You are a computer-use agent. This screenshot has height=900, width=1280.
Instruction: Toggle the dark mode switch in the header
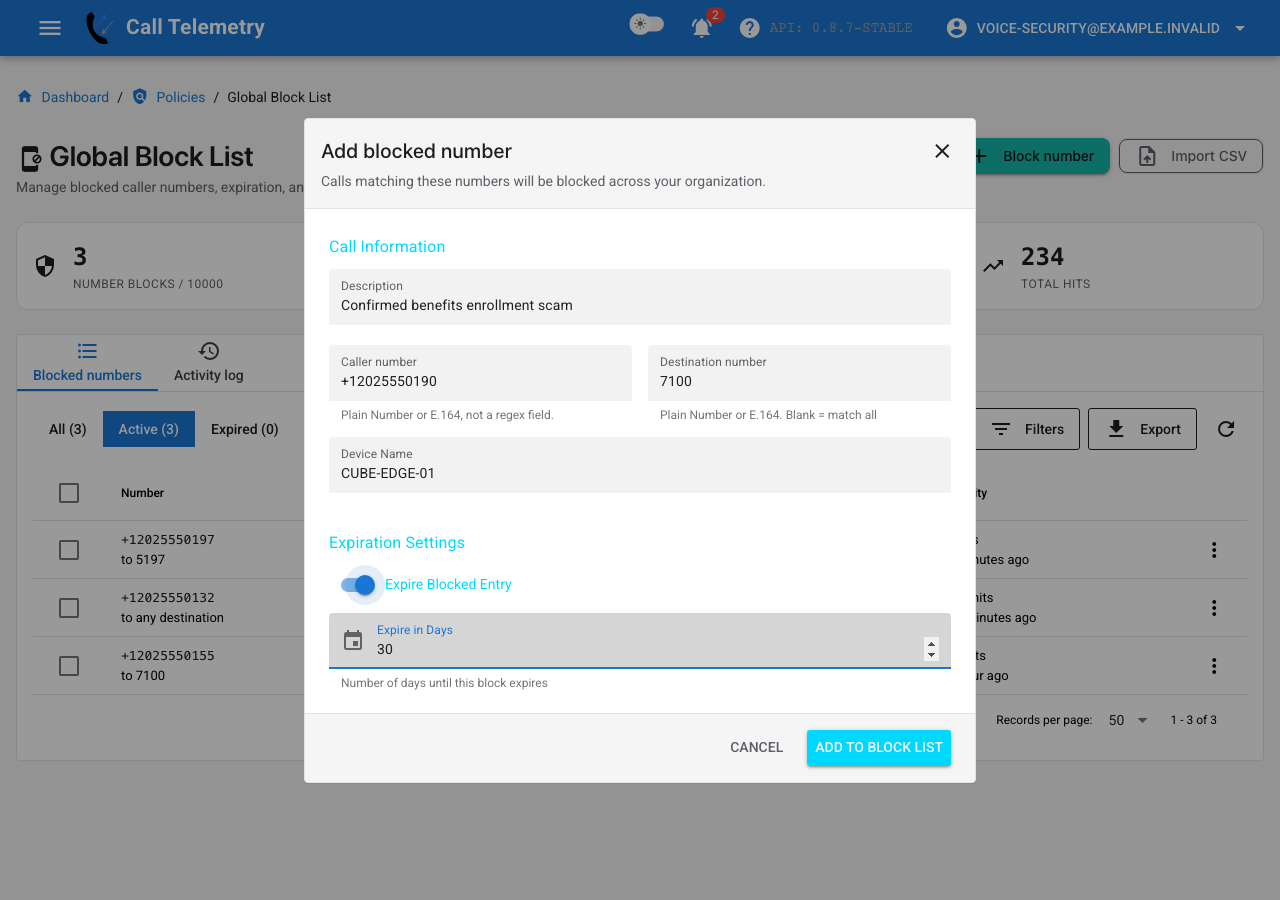coord(646,24)
